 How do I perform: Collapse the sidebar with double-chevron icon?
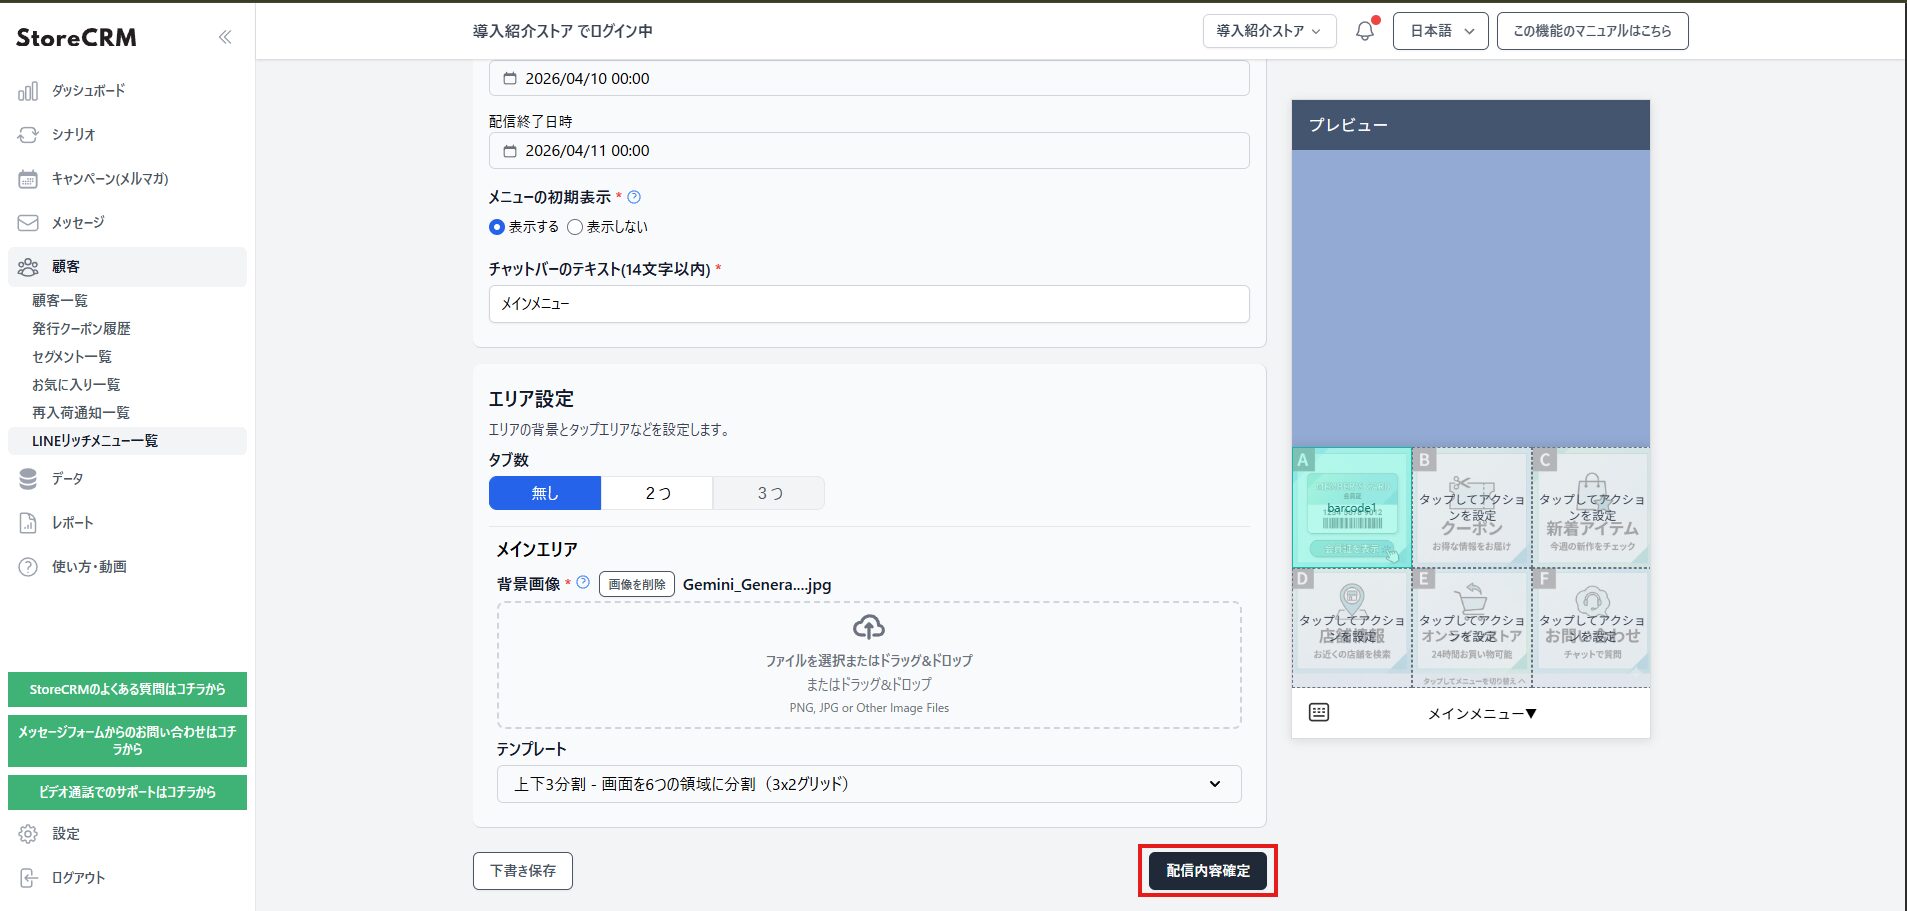point(225,37)
